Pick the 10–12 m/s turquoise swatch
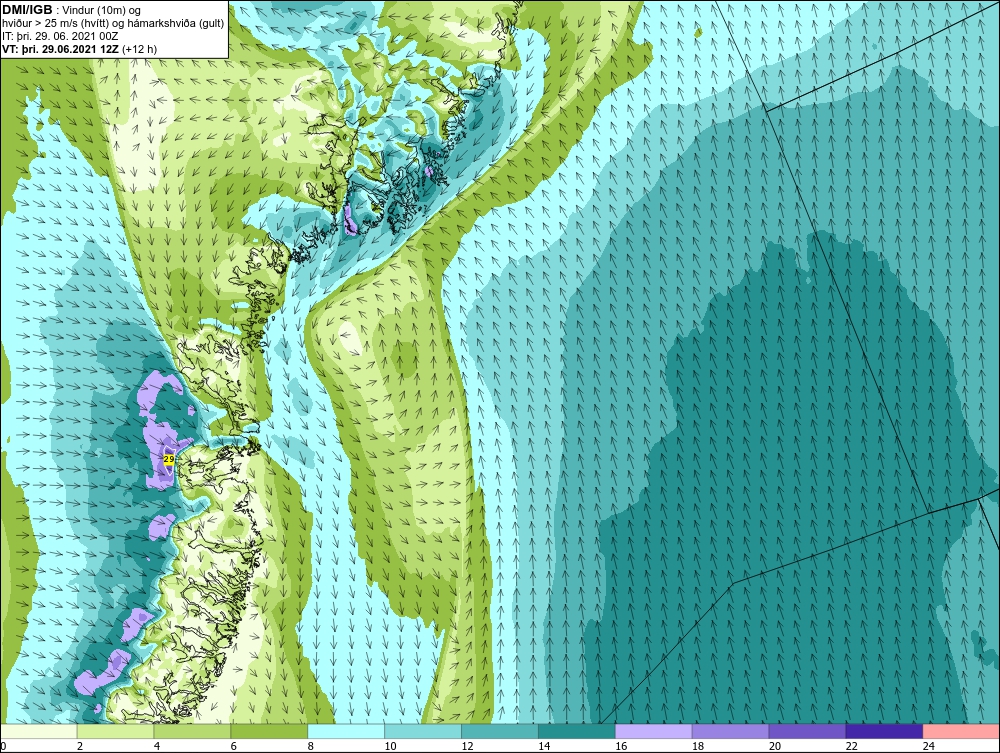1000x753 pixels. (x=423, y=731)
